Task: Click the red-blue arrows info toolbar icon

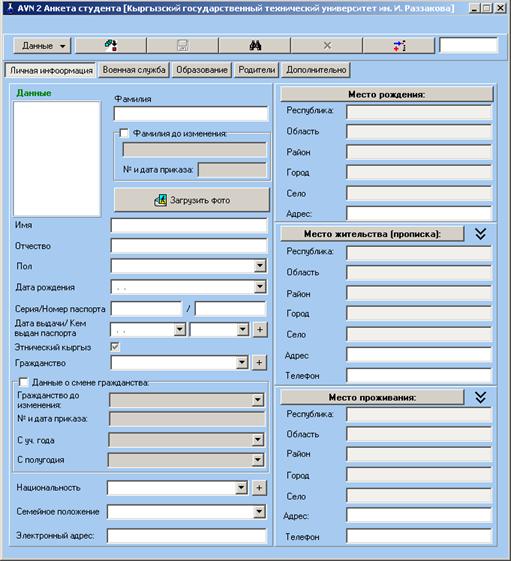Action: point(399,46)
